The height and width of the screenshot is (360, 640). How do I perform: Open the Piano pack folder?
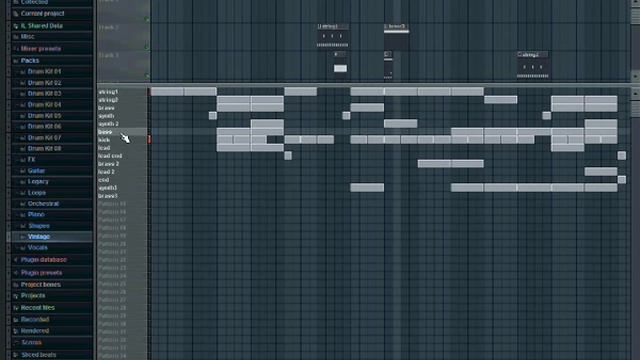point(36,214)
